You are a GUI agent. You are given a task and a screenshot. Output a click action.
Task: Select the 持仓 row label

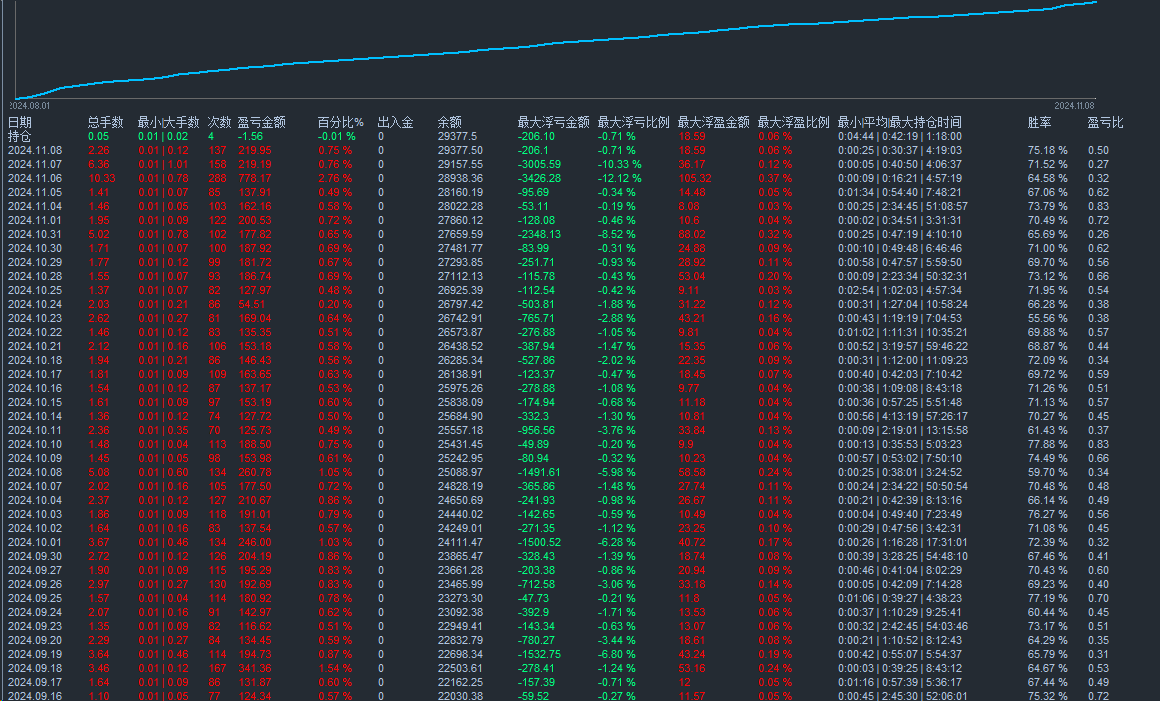pos(20,136)
